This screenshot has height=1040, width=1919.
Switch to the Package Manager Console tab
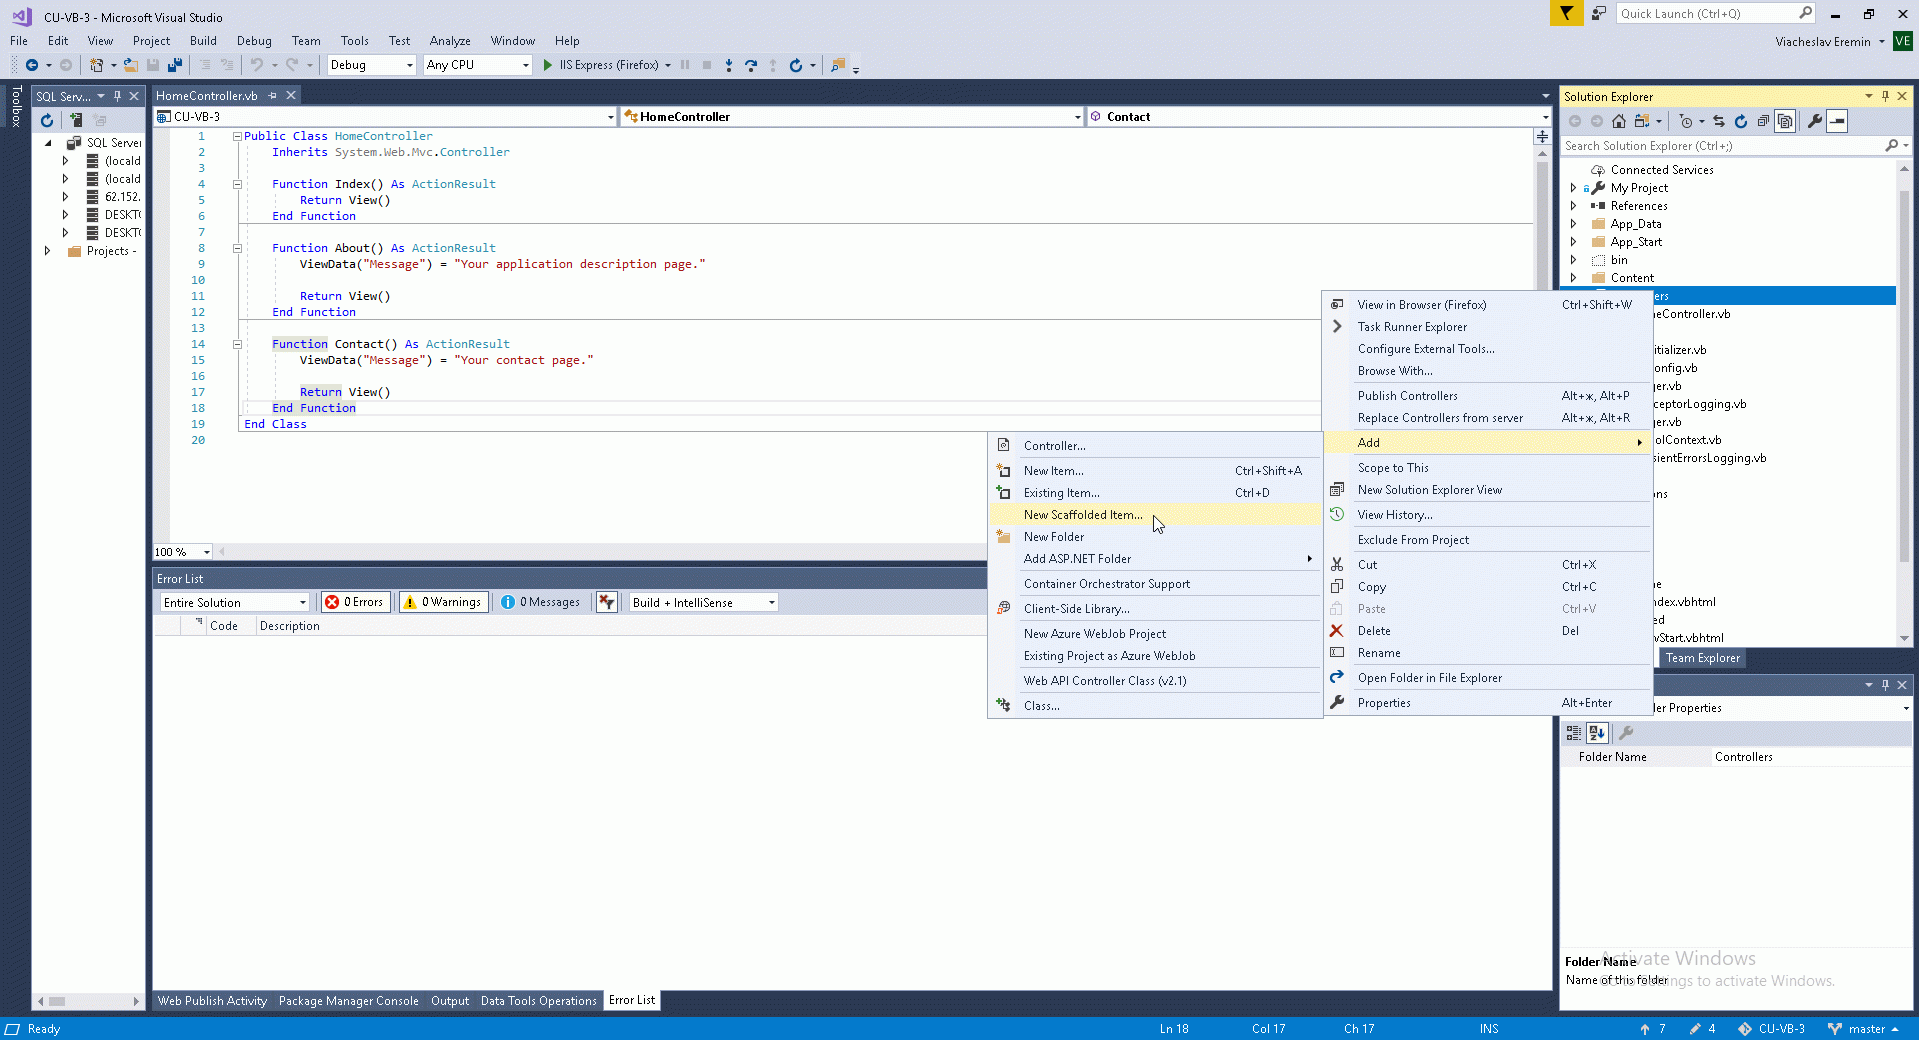point(348,1001)
